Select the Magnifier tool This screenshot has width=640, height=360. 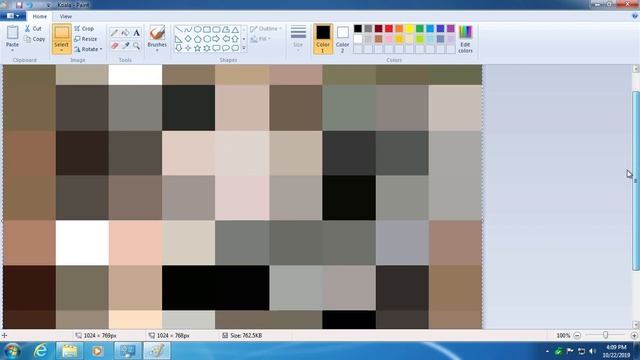point(136,46)
